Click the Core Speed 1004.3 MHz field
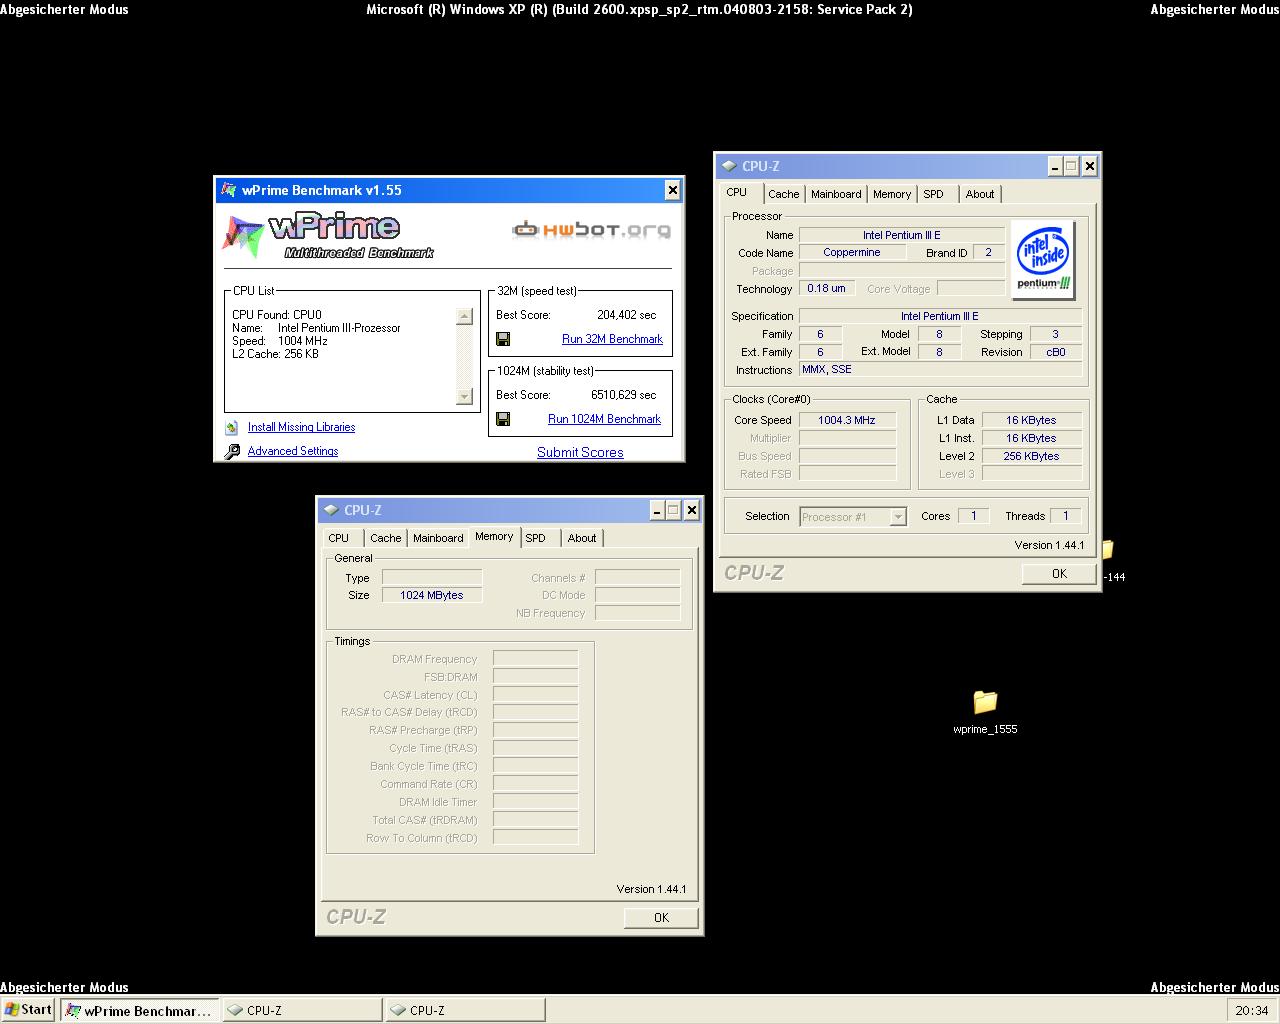1280x1024 pixels. 847,420
